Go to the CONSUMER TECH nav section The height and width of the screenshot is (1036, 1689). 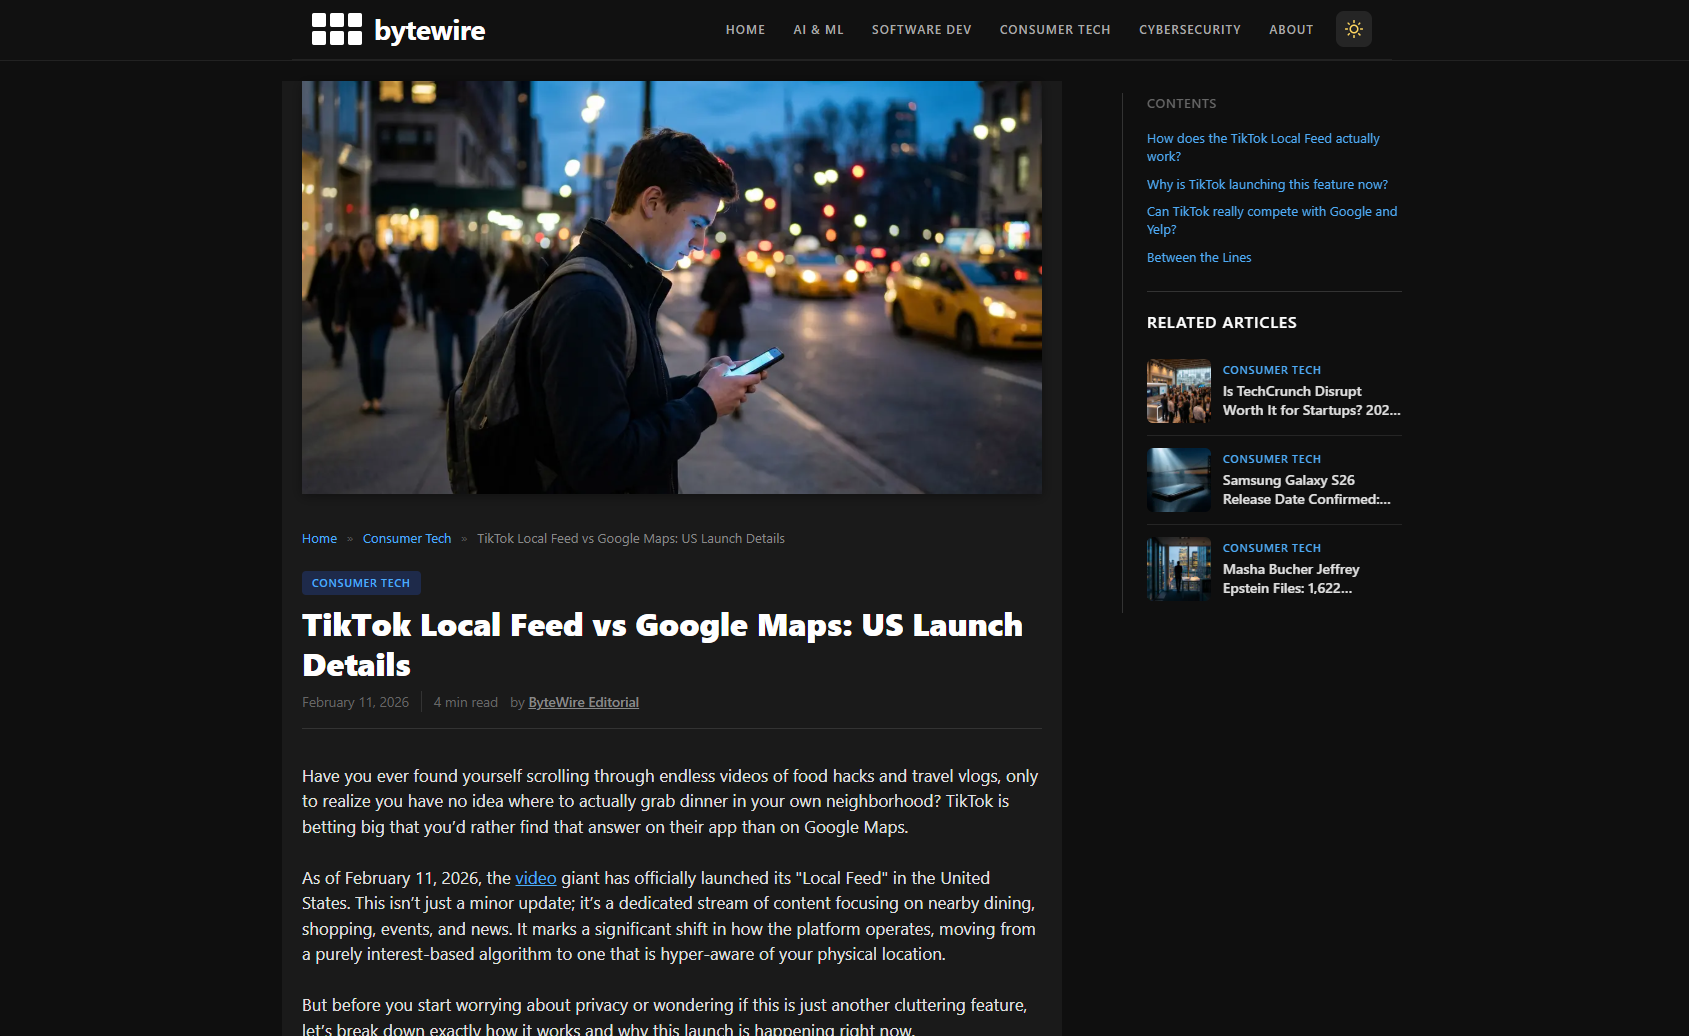pos(1054,30)
